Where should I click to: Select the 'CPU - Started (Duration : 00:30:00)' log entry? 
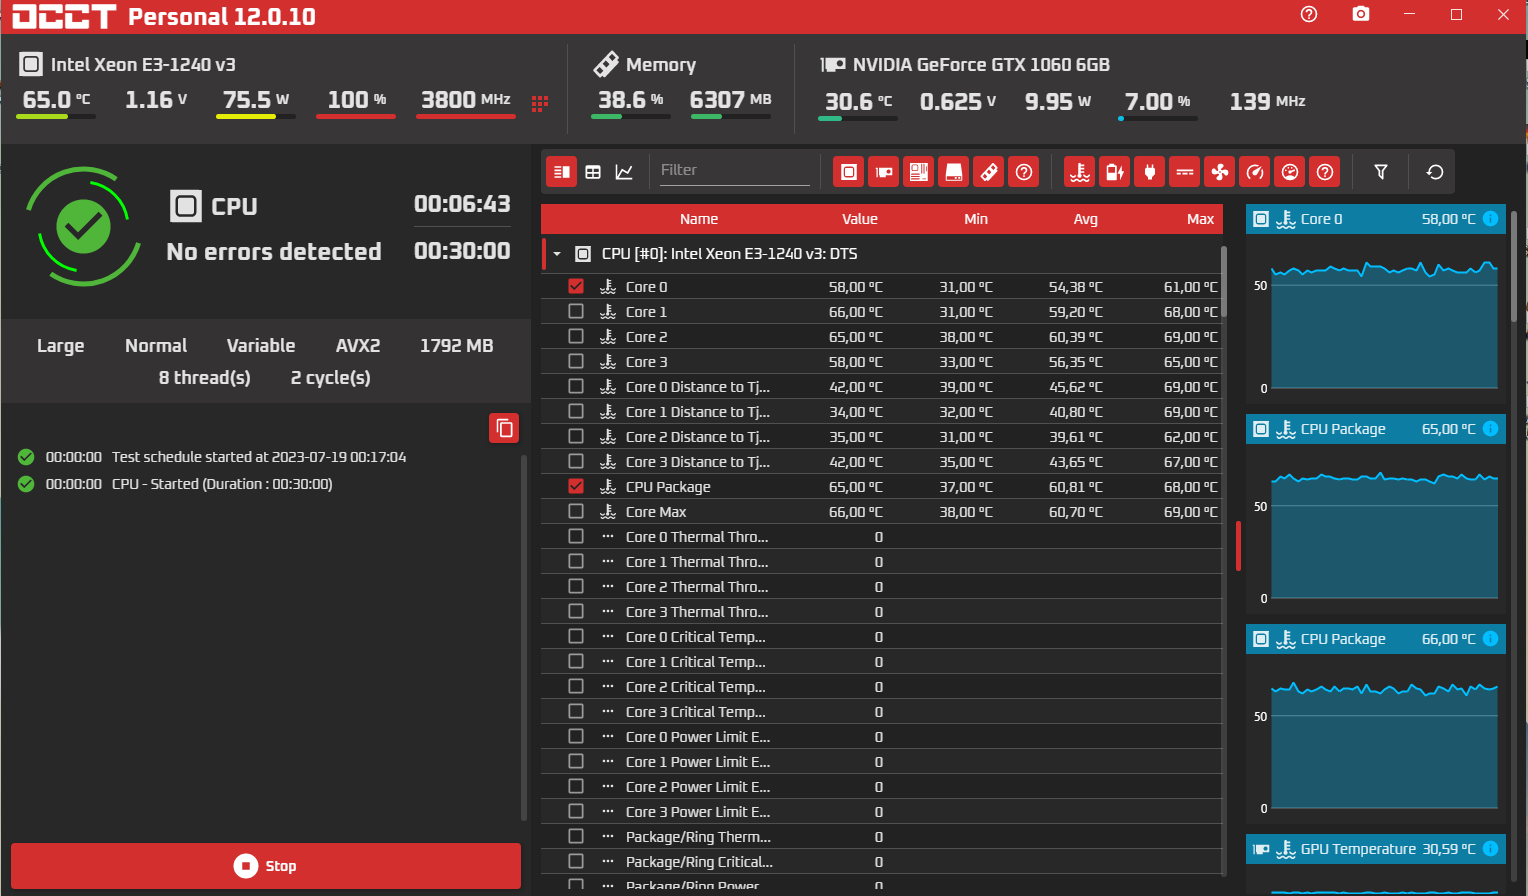coord(222,484)
